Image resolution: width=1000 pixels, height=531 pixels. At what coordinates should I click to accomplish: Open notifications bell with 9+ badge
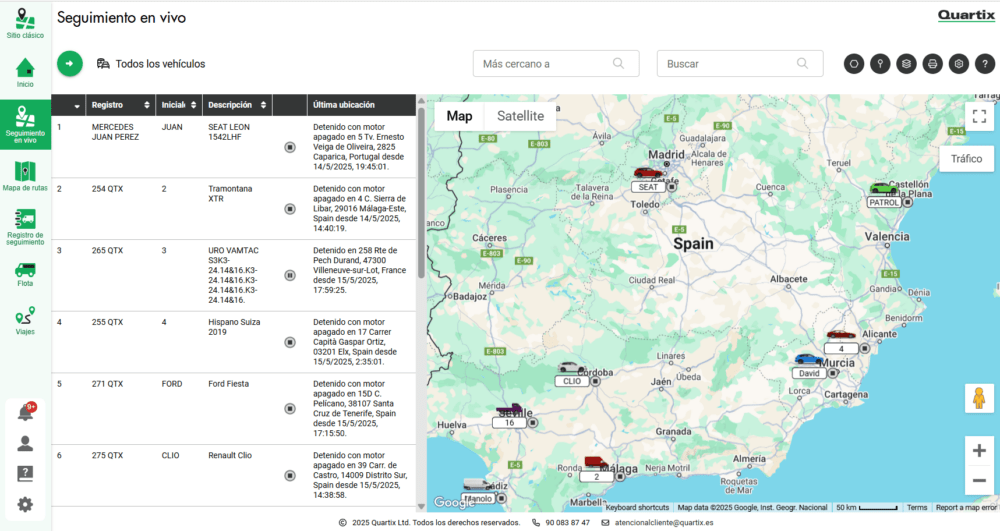coord(26,412)
